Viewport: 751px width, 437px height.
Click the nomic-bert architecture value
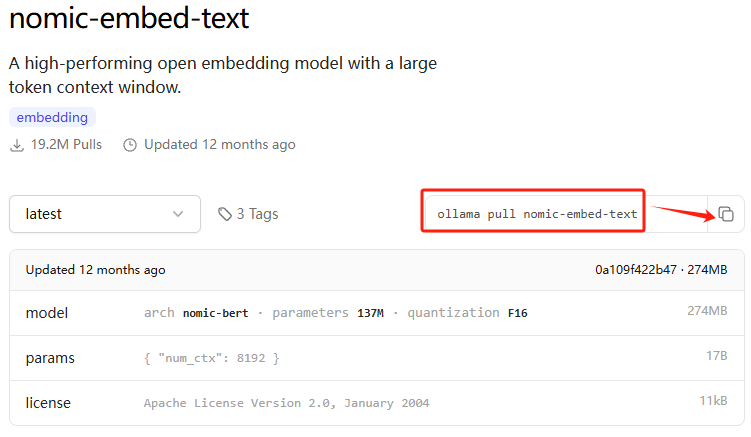point(218,313)
